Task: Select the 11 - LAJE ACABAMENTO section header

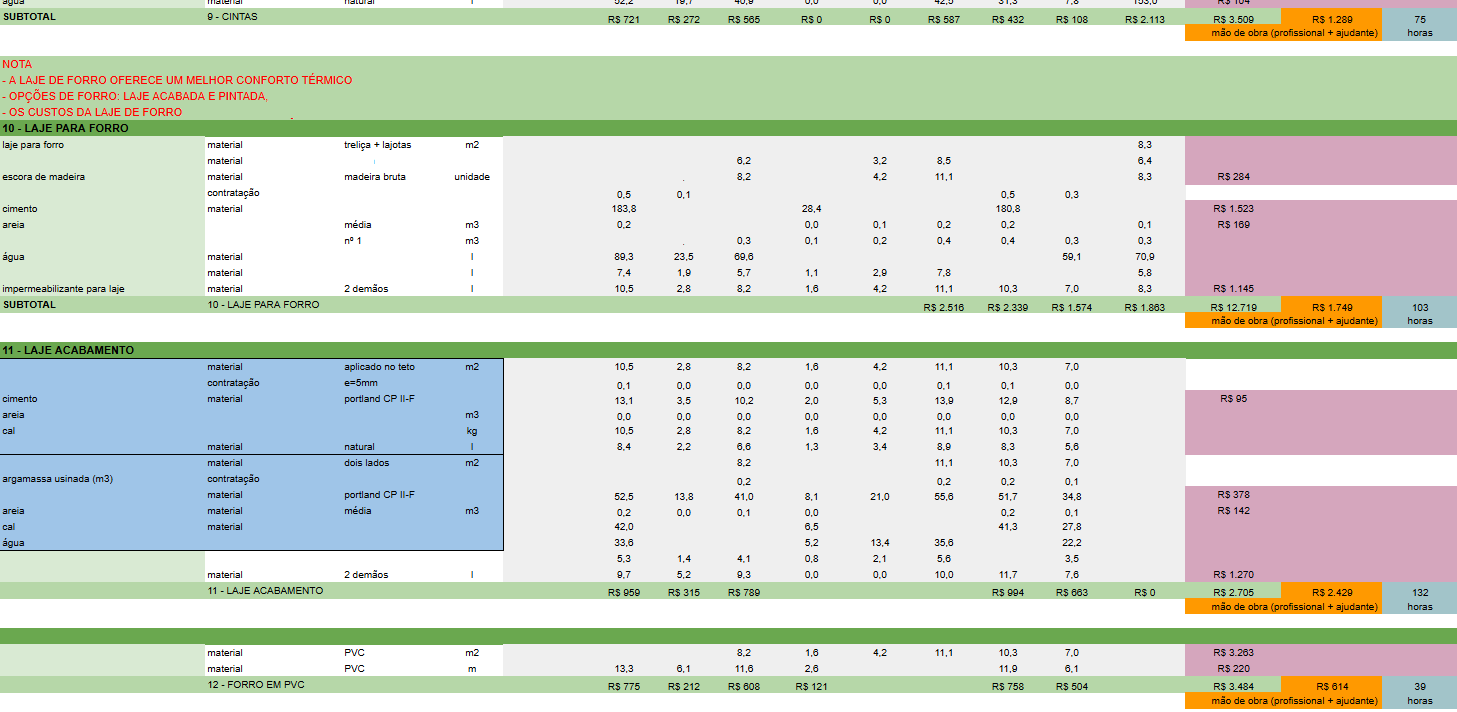Action: tap(68, 351)
